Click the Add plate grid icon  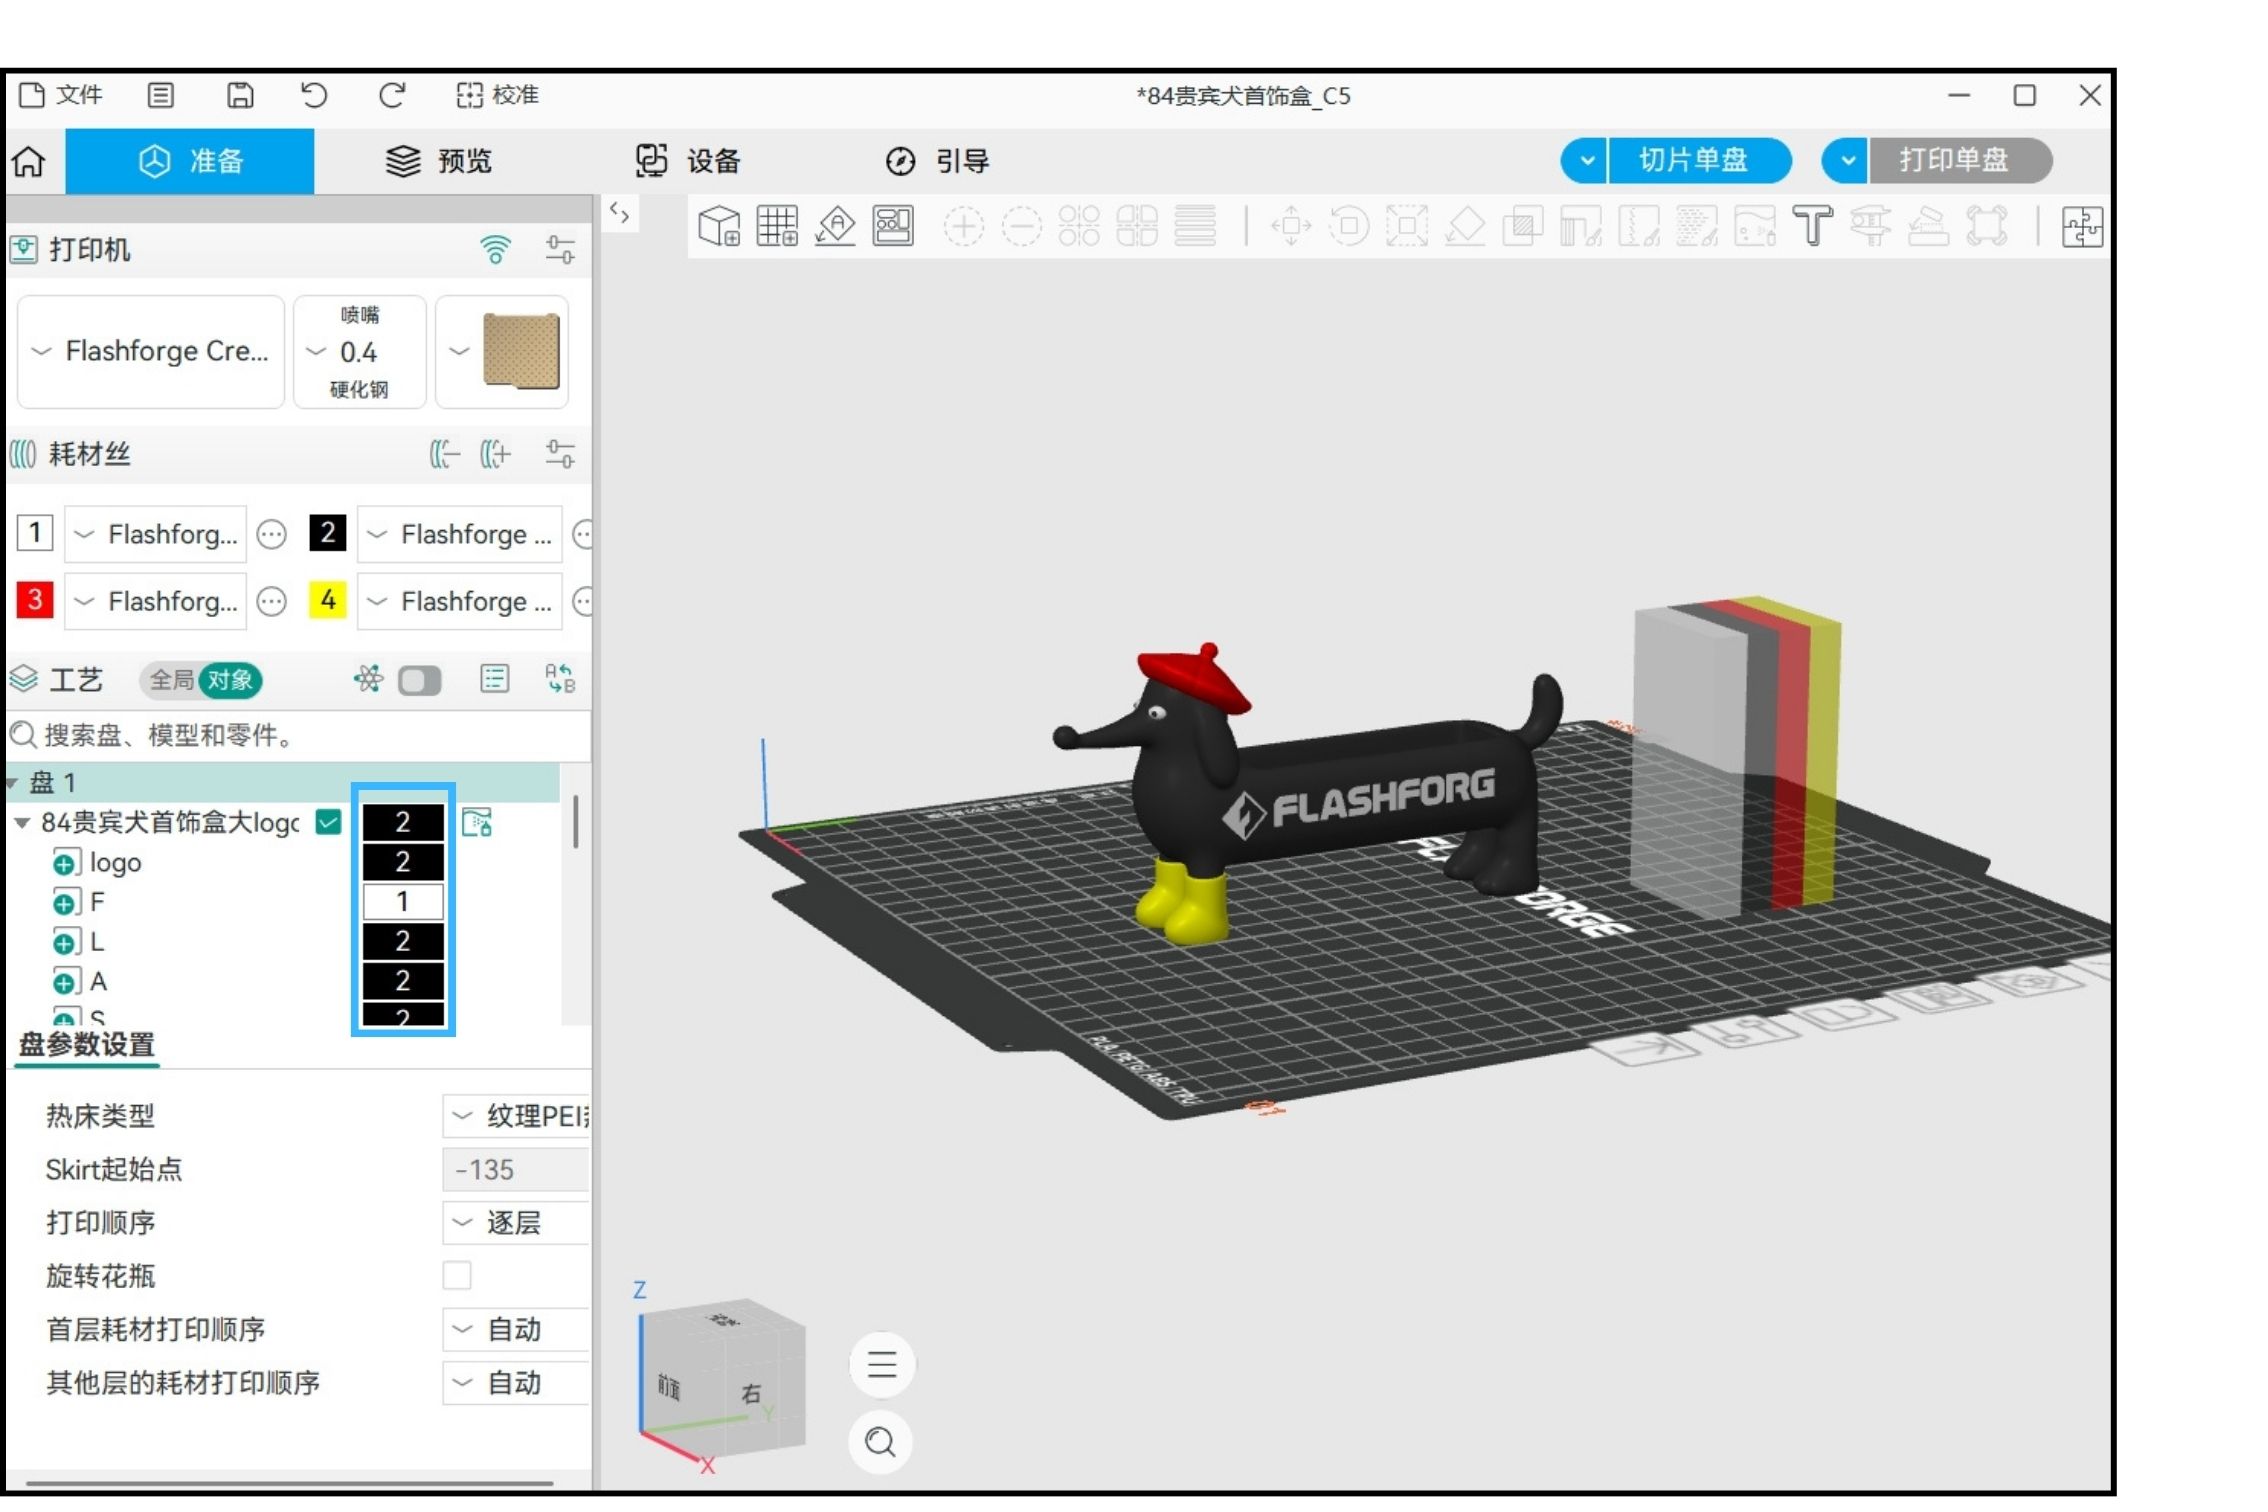(777, 226)
